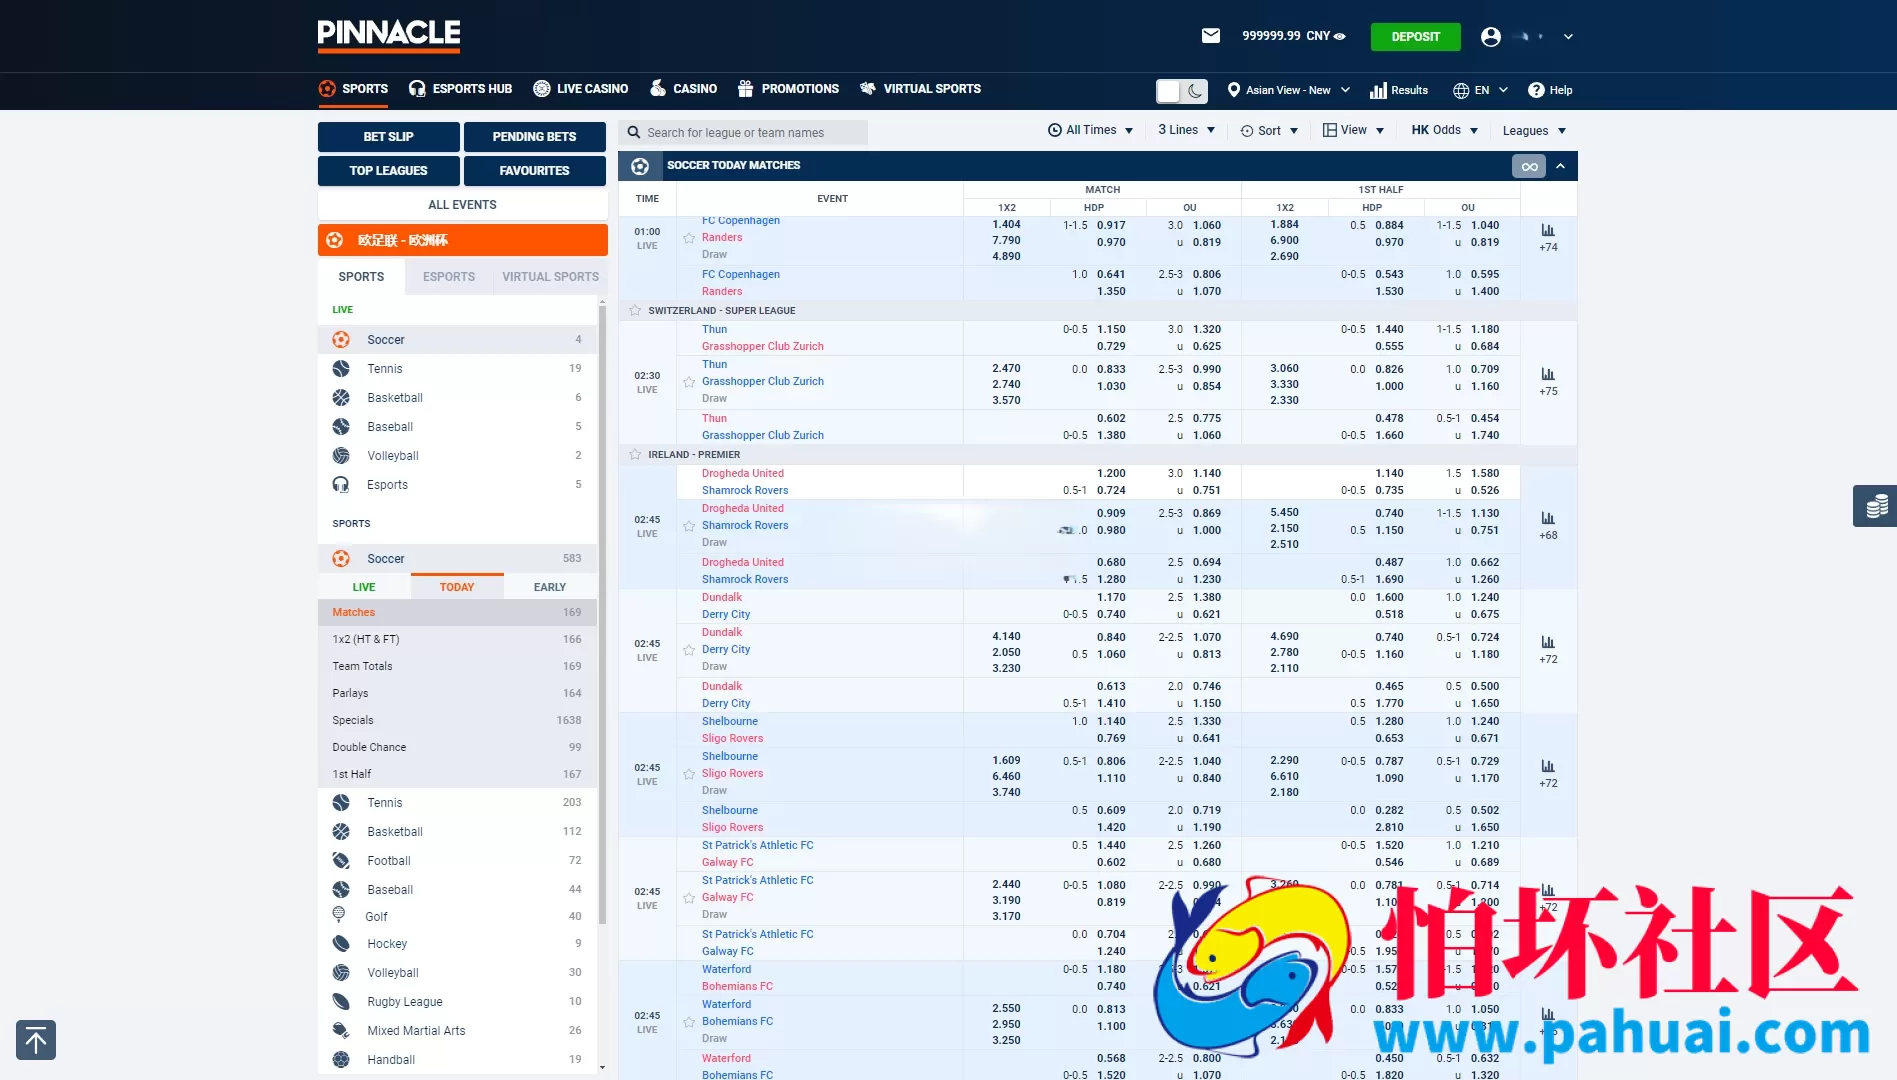This screenshot has width=1897, height=1080.
Task: Favourite the Drogheda United vs Shamrock Rovers match
Action: pyautogui.click(x=689, y=526)
